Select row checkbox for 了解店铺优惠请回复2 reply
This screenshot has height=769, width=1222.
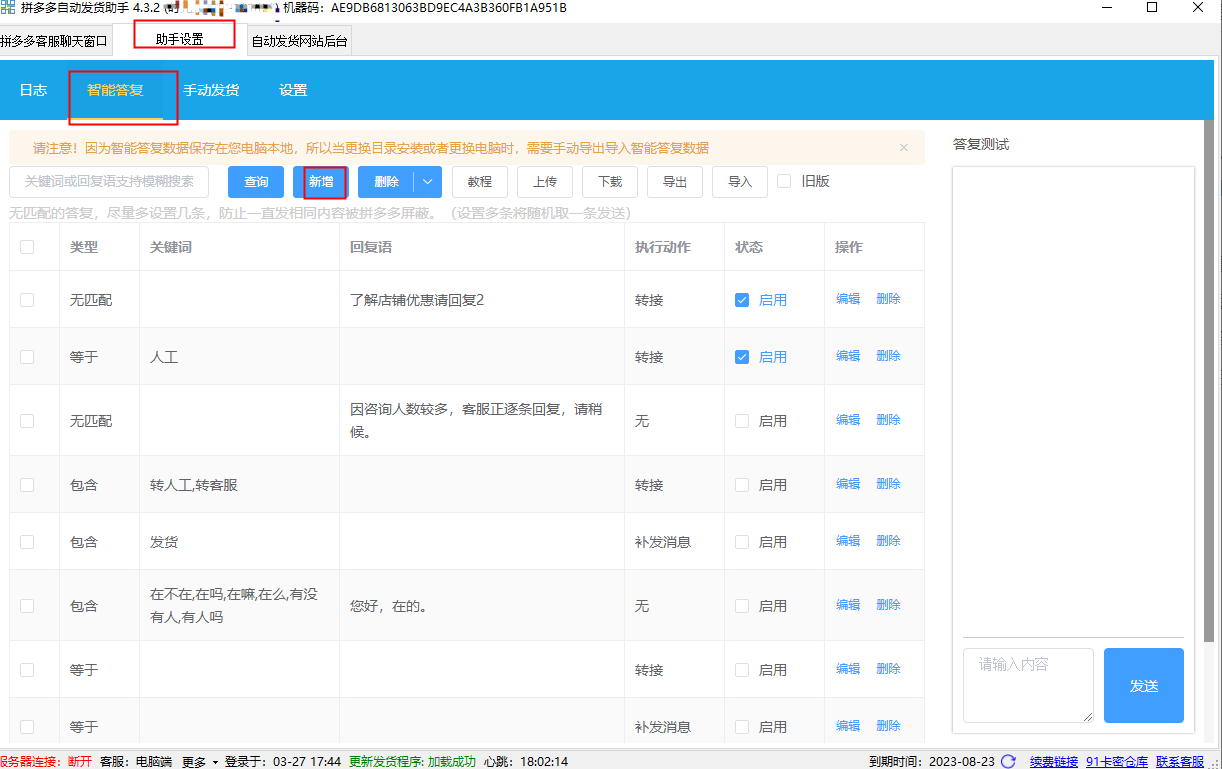[27, 300]
